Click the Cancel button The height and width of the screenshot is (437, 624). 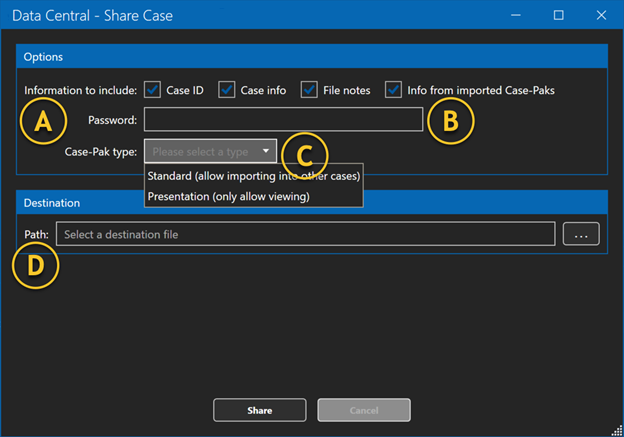tap(364, 410)
